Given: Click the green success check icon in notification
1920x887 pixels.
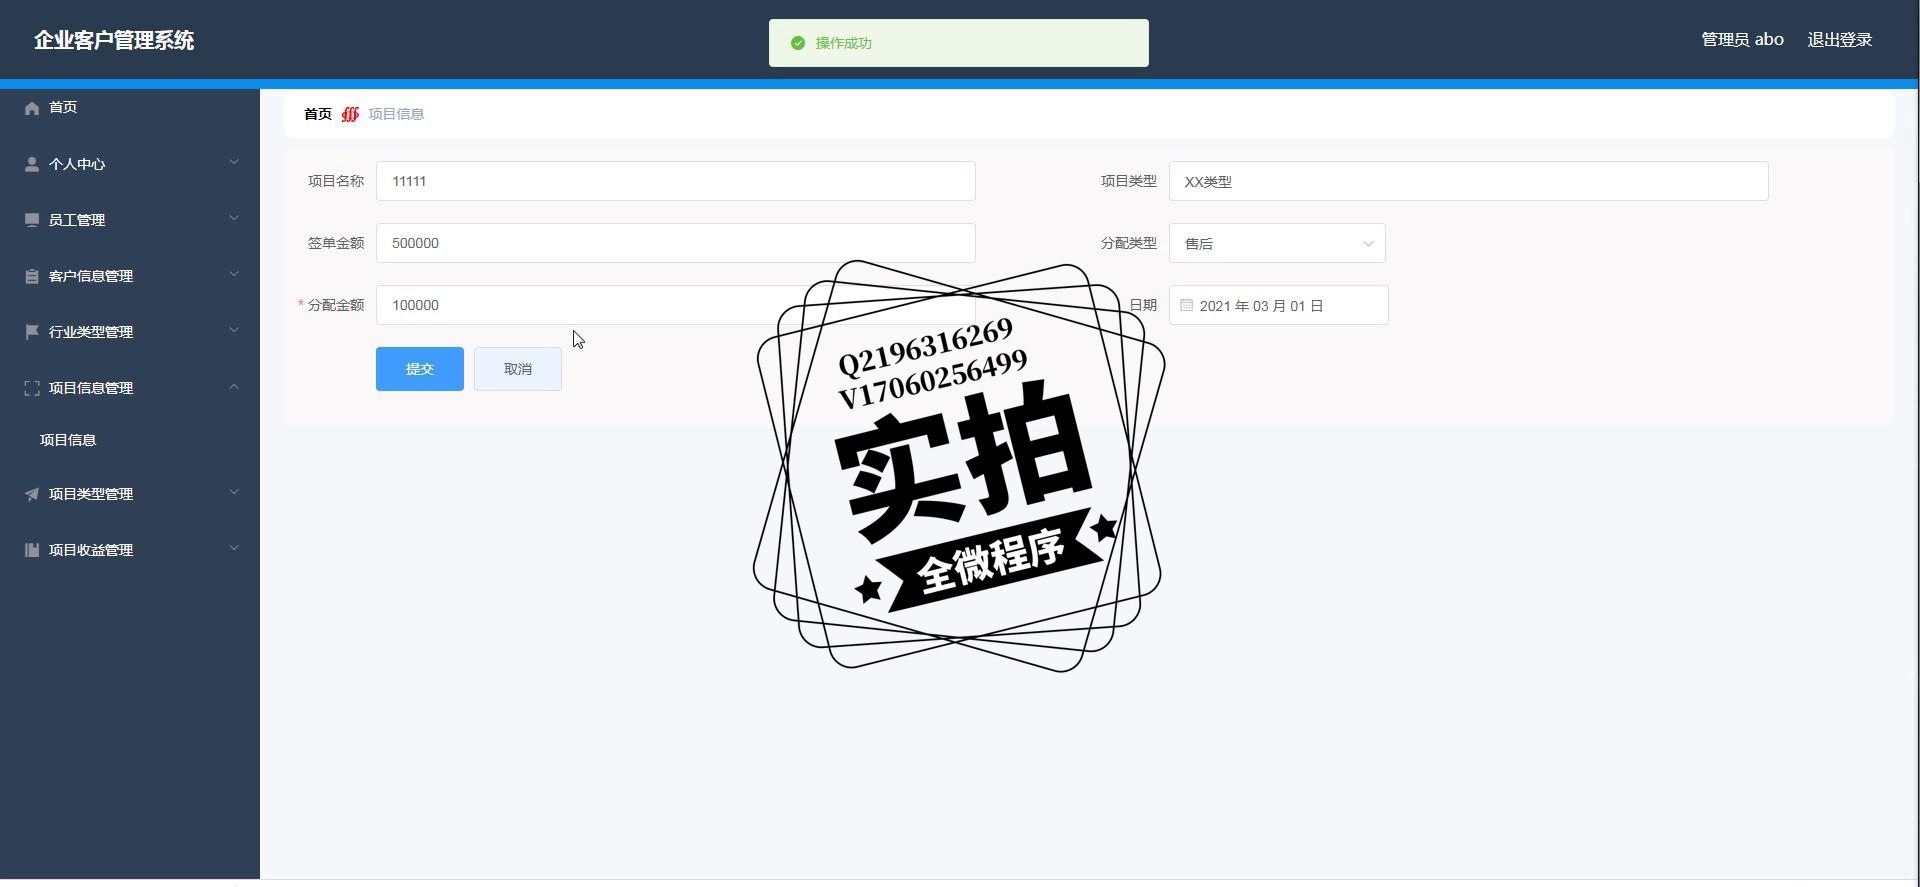Looking at the screenshot, I should tap(798, 43).
